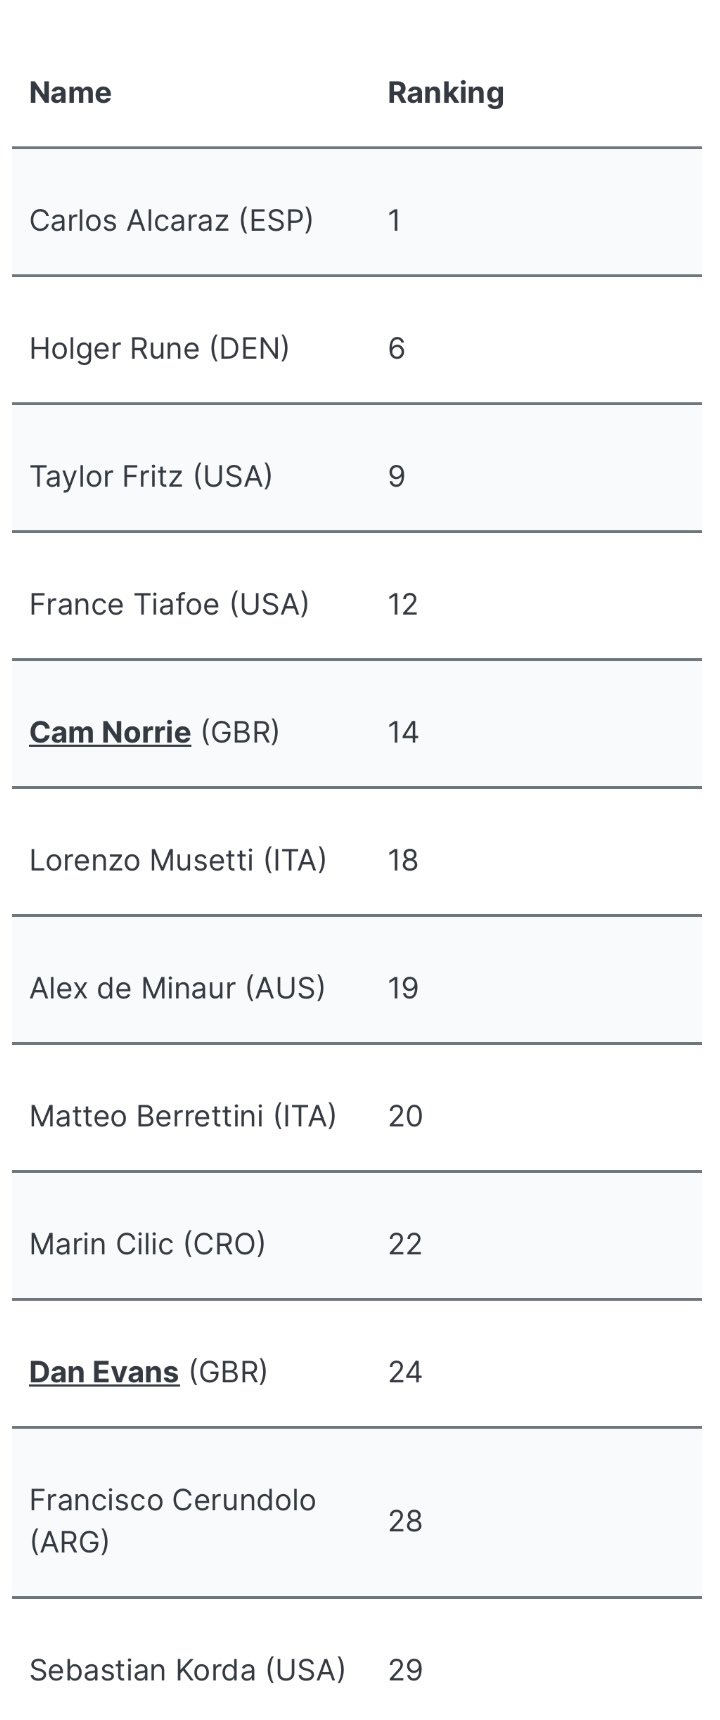
Task: Click the (GBR) text after Cam Norrie
Action: pos(240,732)
